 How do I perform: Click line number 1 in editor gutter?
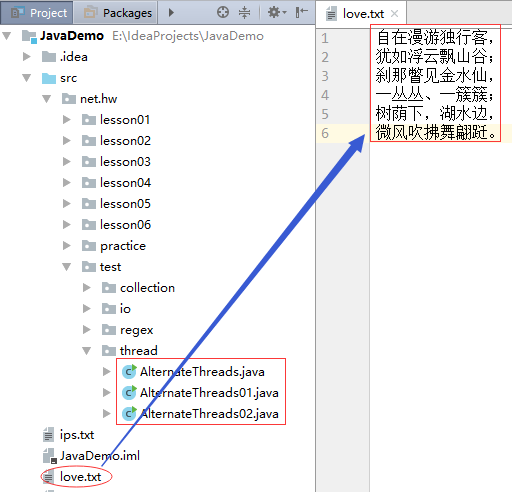click(x=325, y=38)
